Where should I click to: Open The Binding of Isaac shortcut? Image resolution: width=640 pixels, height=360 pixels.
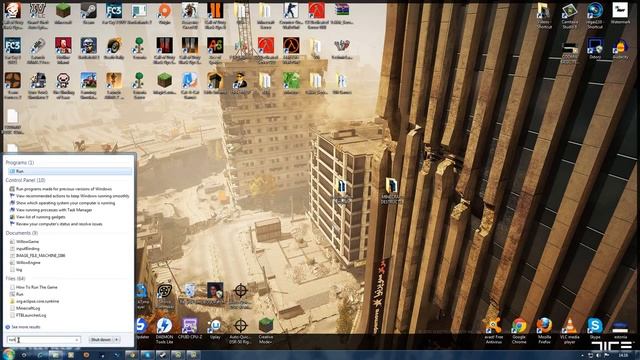pyautogui.click(x=63, y=85)
